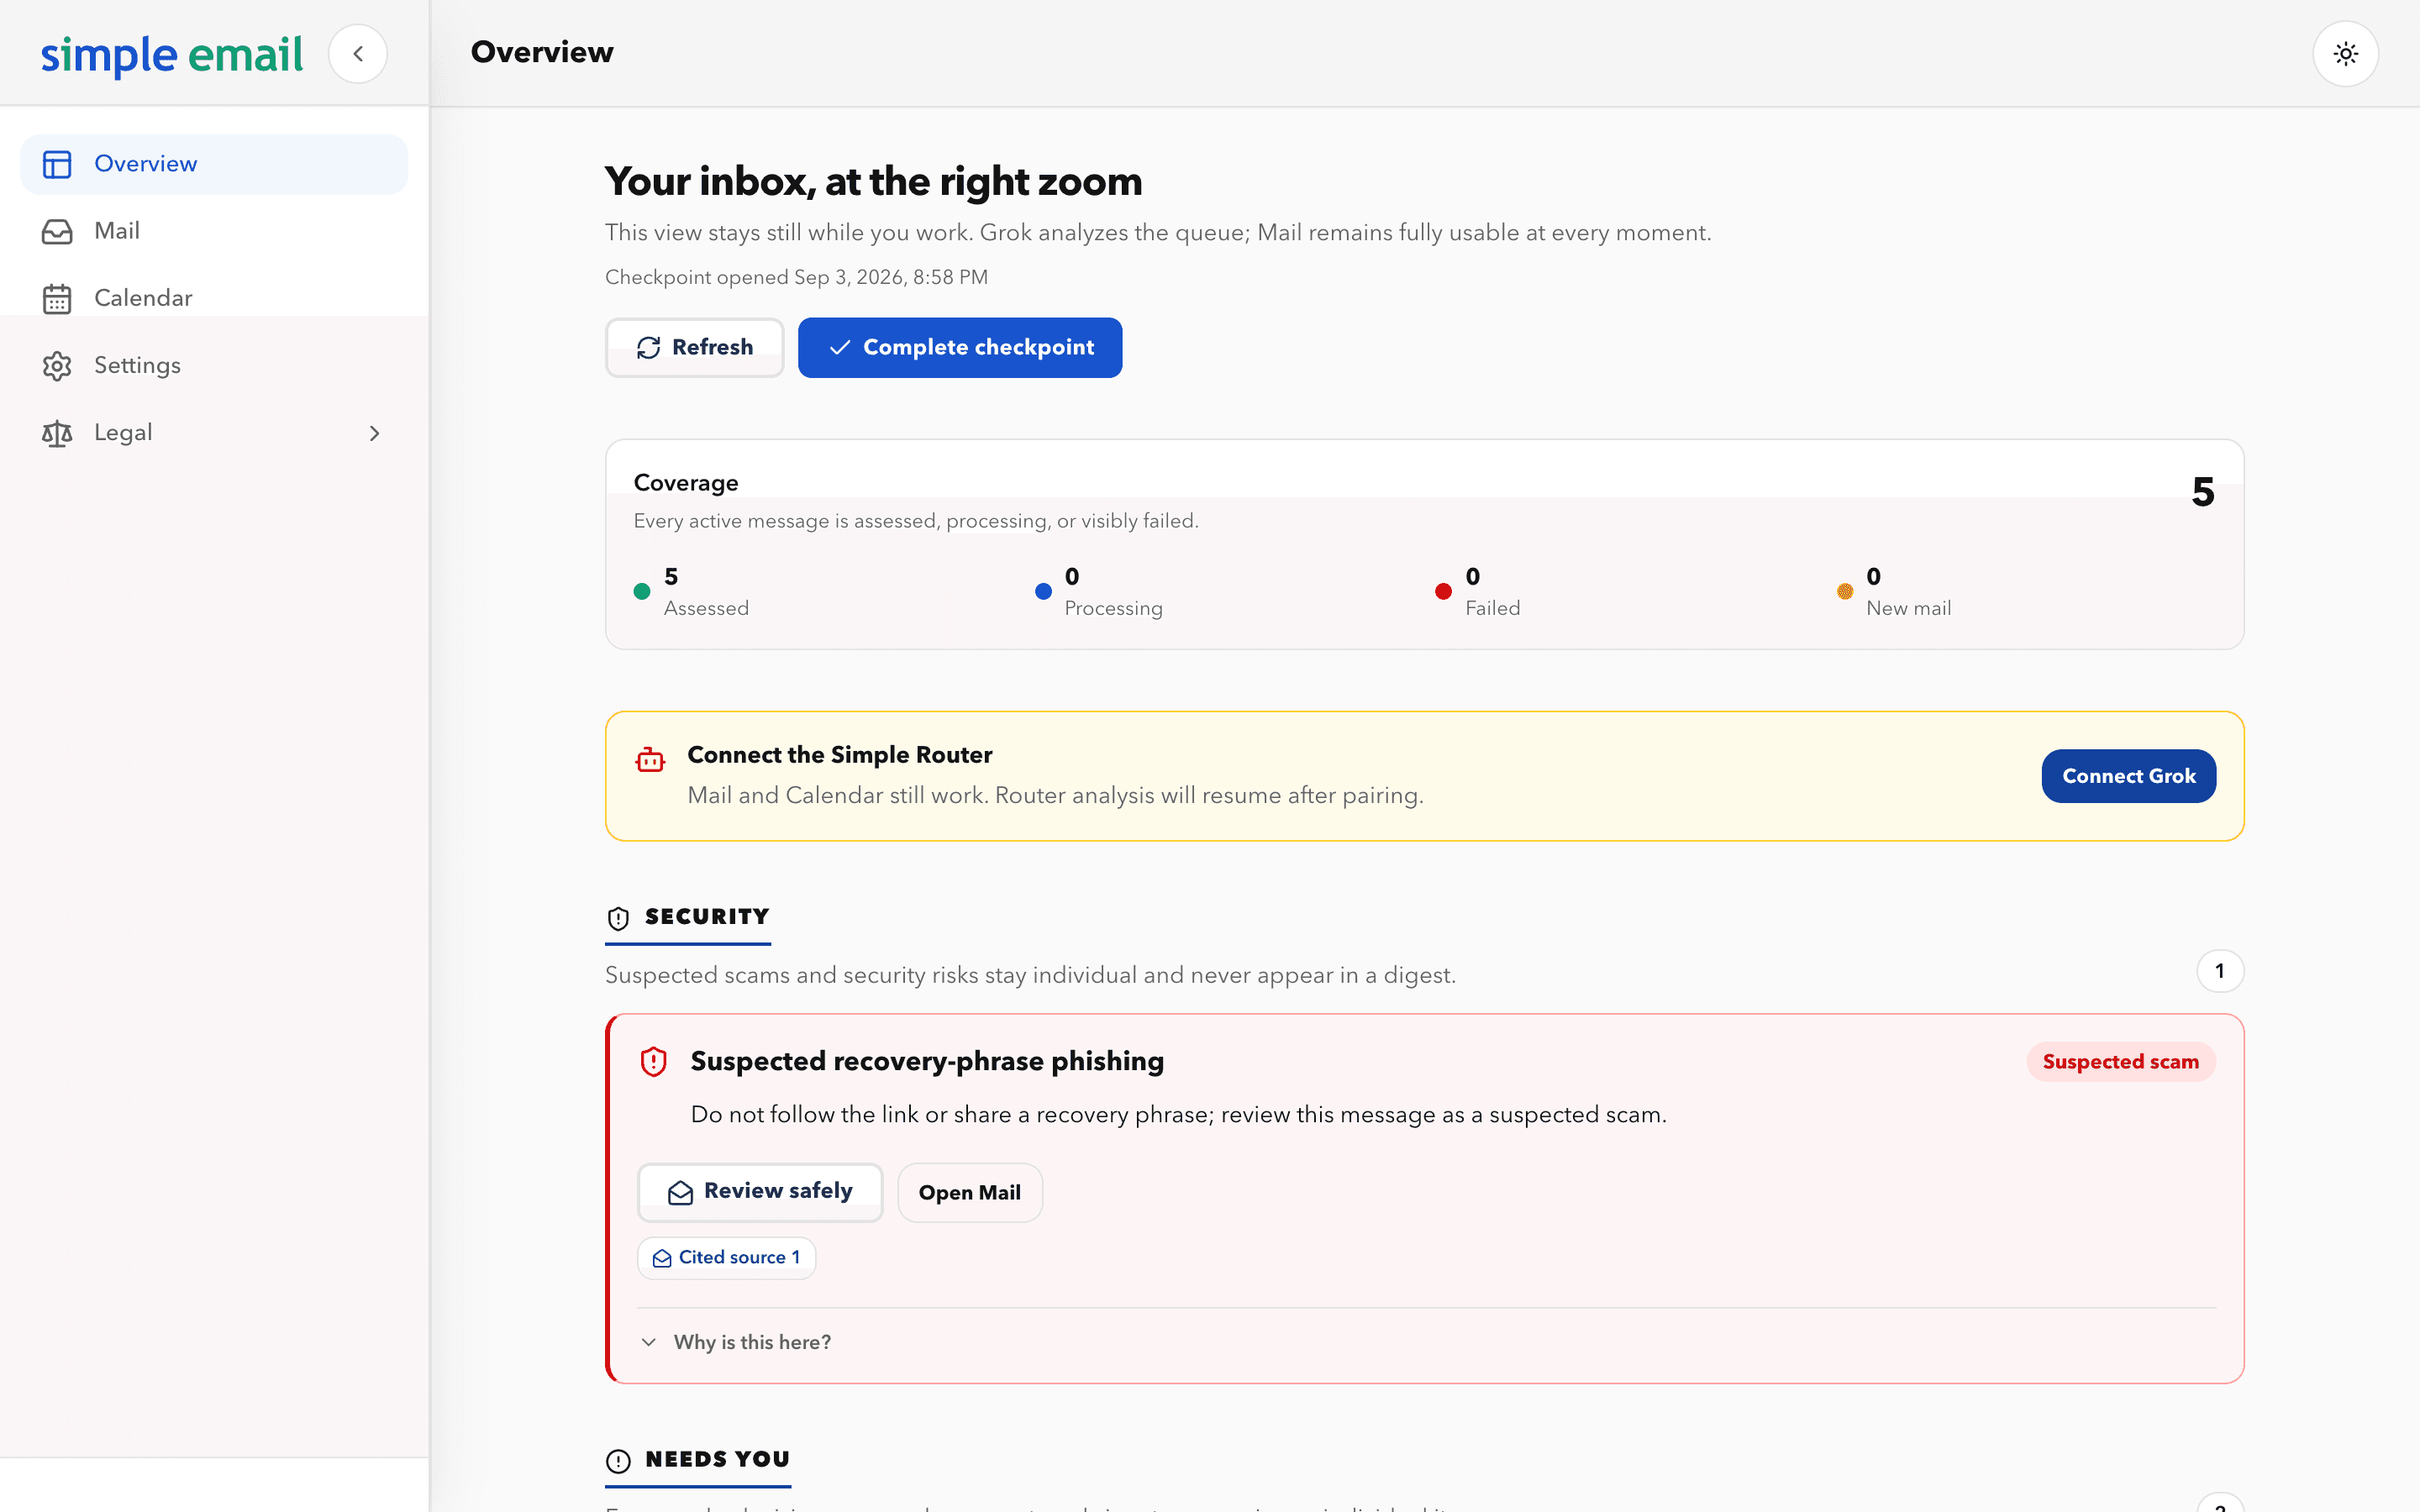The image size is (2420, 1512).
Task: Click the Refresh button
Action: 695,347
